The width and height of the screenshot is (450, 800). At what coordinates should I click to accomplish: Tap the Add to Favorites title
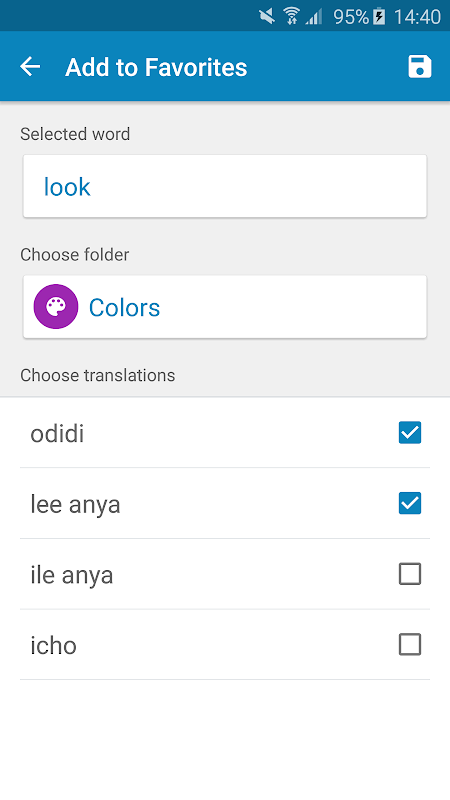(156, 67)
